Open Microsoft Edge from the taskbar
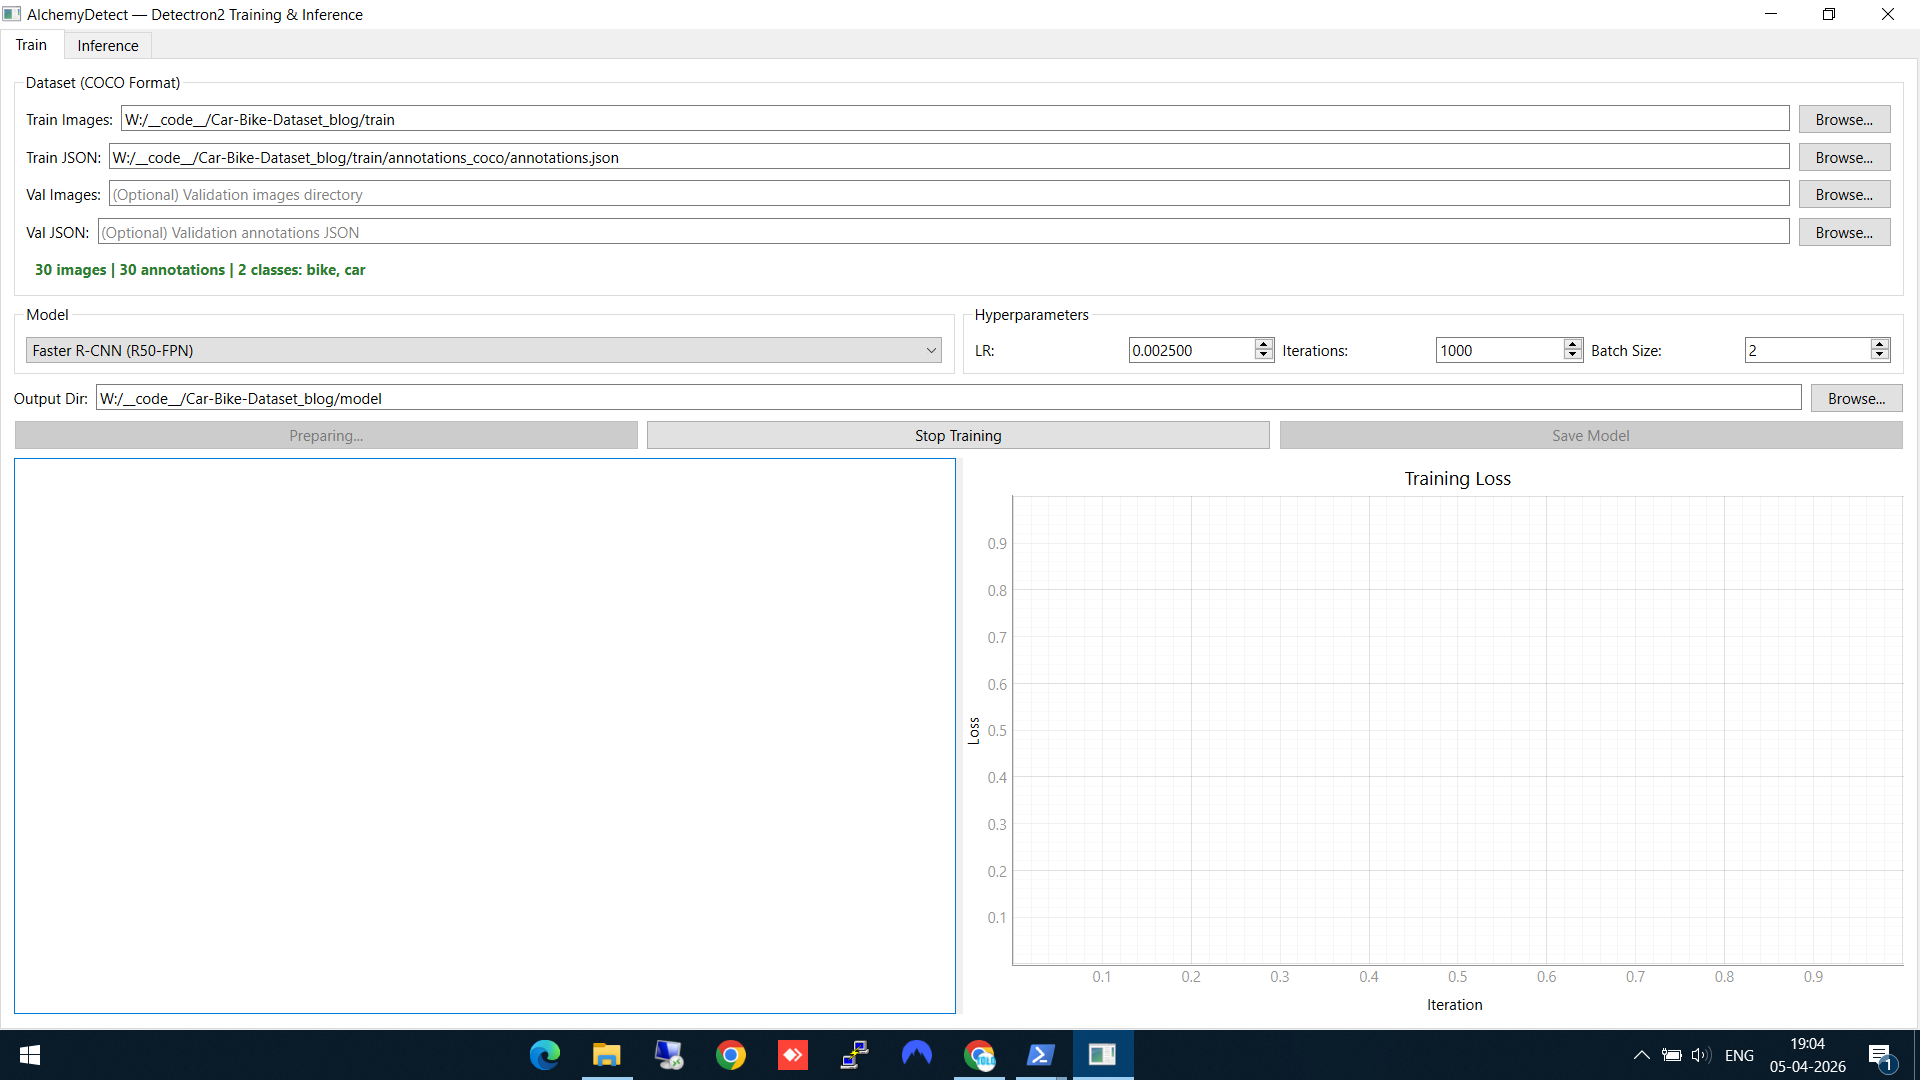This screenshot has width=1920, height=1080. 544,1055
